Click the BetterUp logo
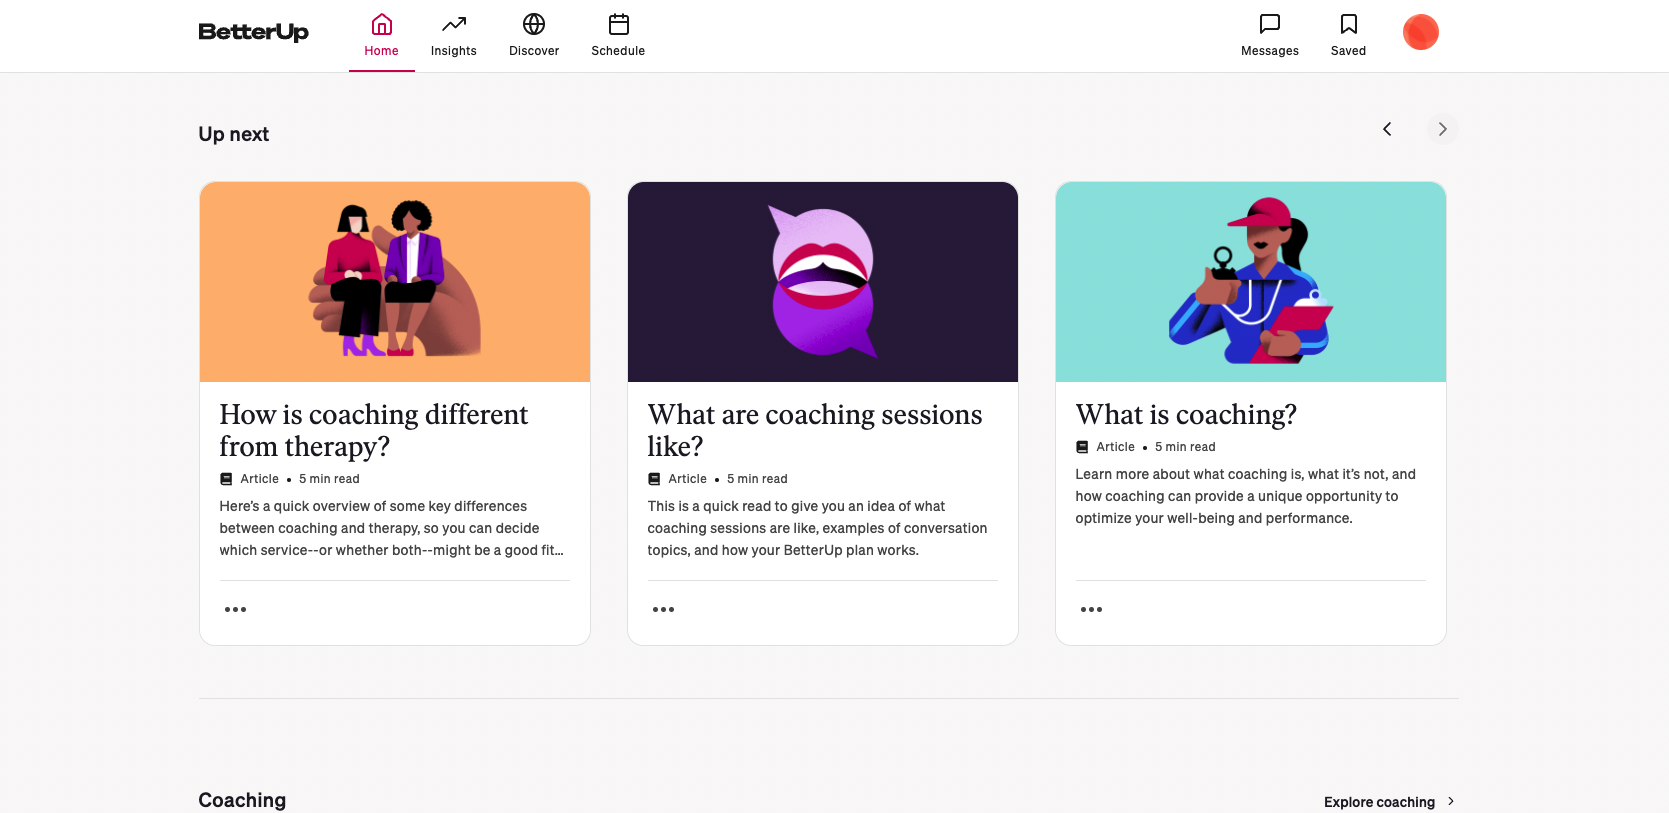The image size is (1669, 813). point(253,32)
